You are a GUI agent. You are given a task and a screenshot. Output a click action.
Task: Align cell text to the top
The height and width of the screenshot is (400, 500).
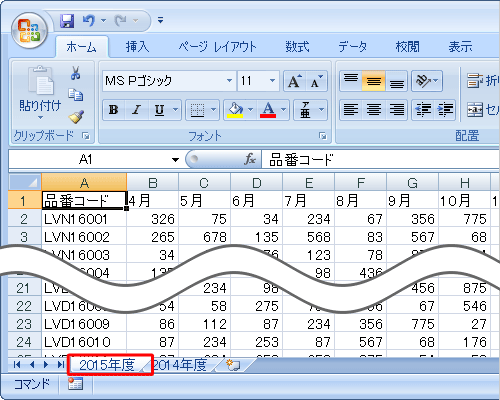pyautogui.click(x=351, y=81)
